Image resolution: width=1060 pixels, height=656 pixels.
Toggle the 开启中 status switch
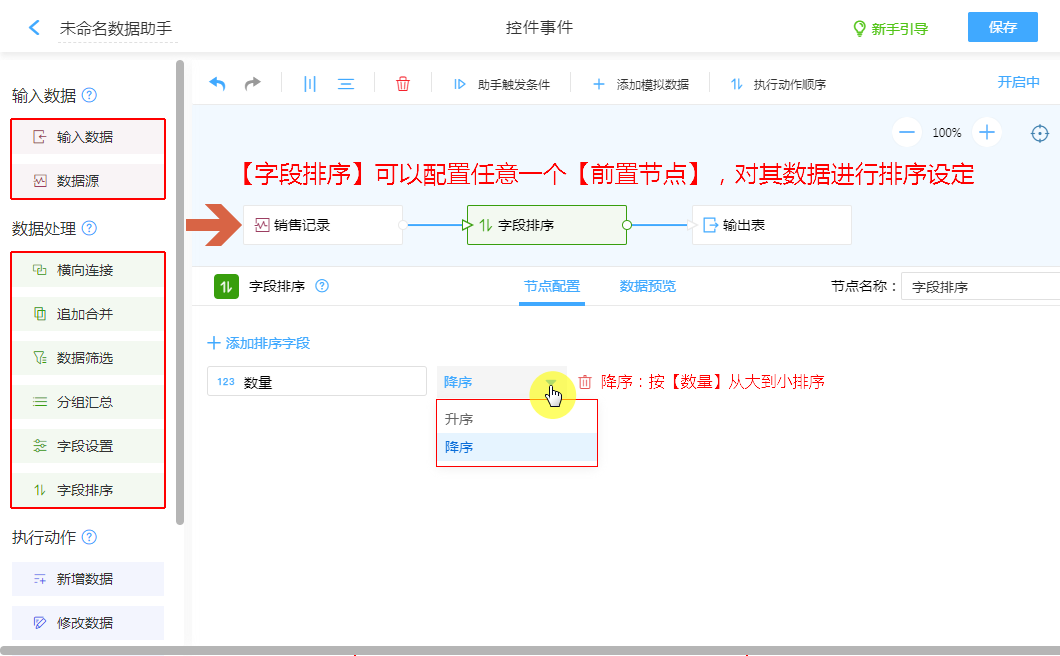pos(1018,83)
